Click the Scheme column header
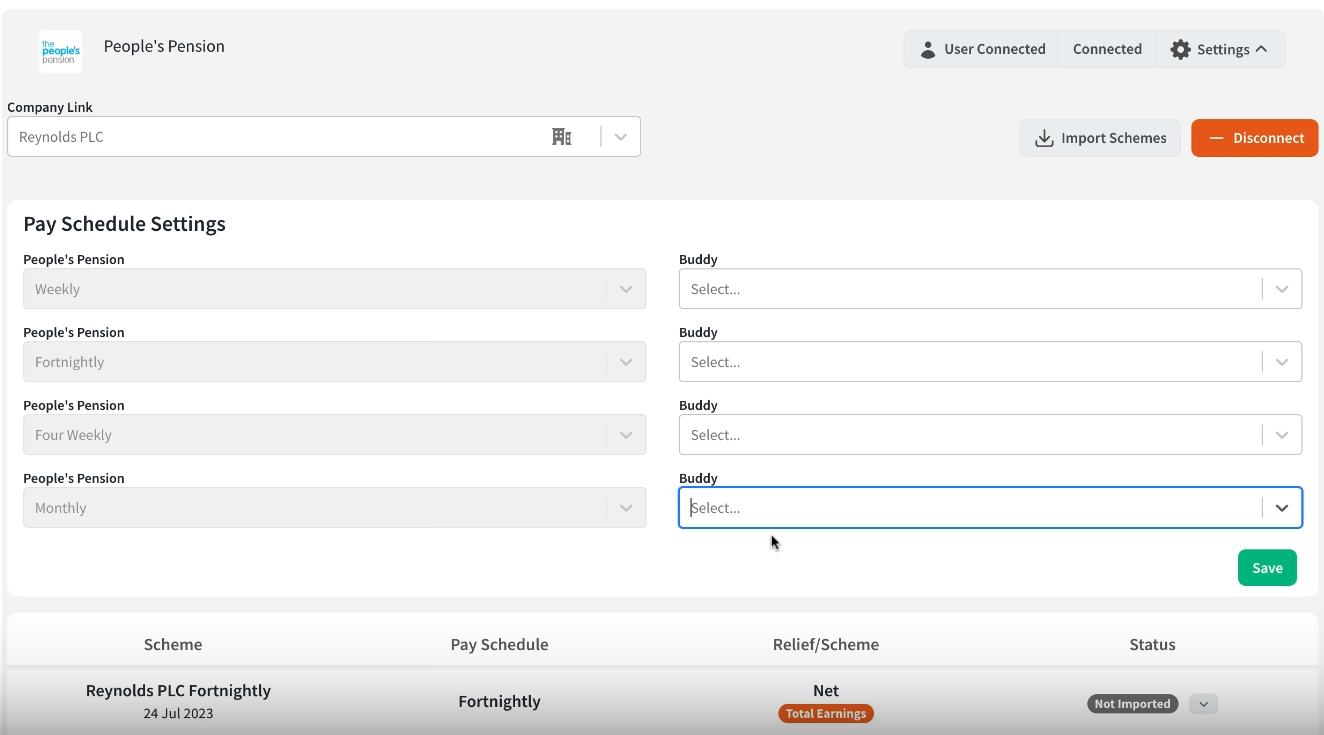 173,645
